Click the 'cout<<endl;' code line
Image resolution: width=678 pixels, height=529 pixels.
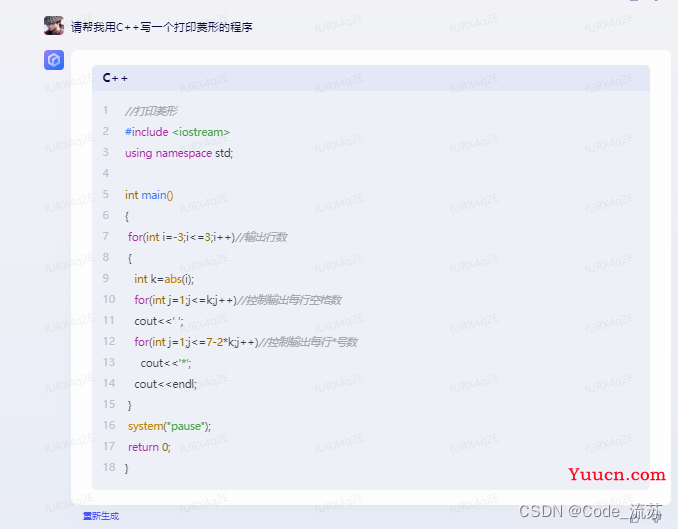[165, 384]
